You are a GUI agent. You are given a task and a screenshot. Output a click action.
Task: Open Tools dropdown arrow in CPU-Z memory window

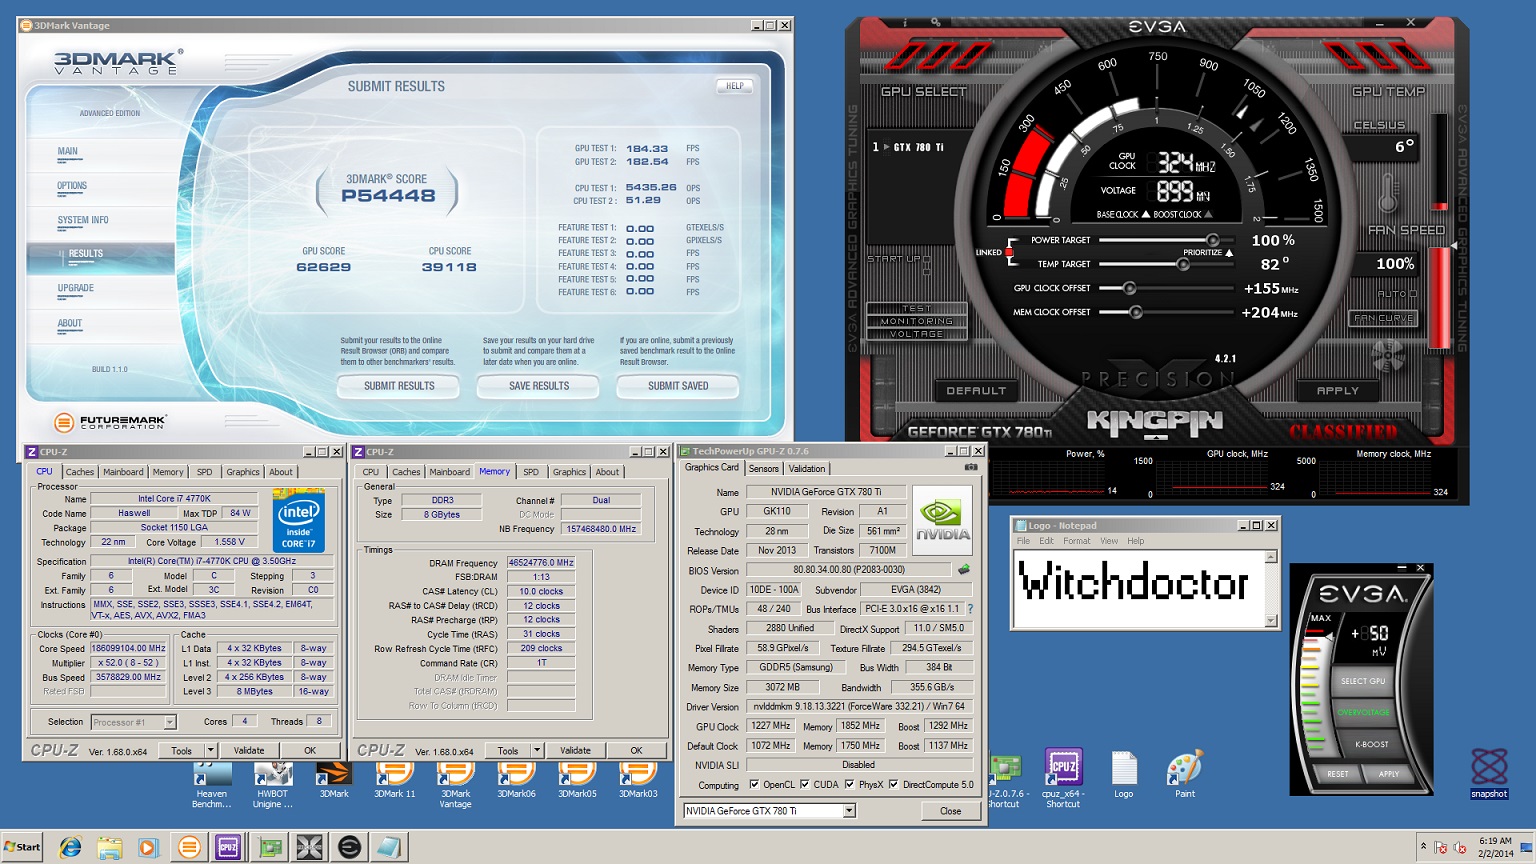click(536, 750)
